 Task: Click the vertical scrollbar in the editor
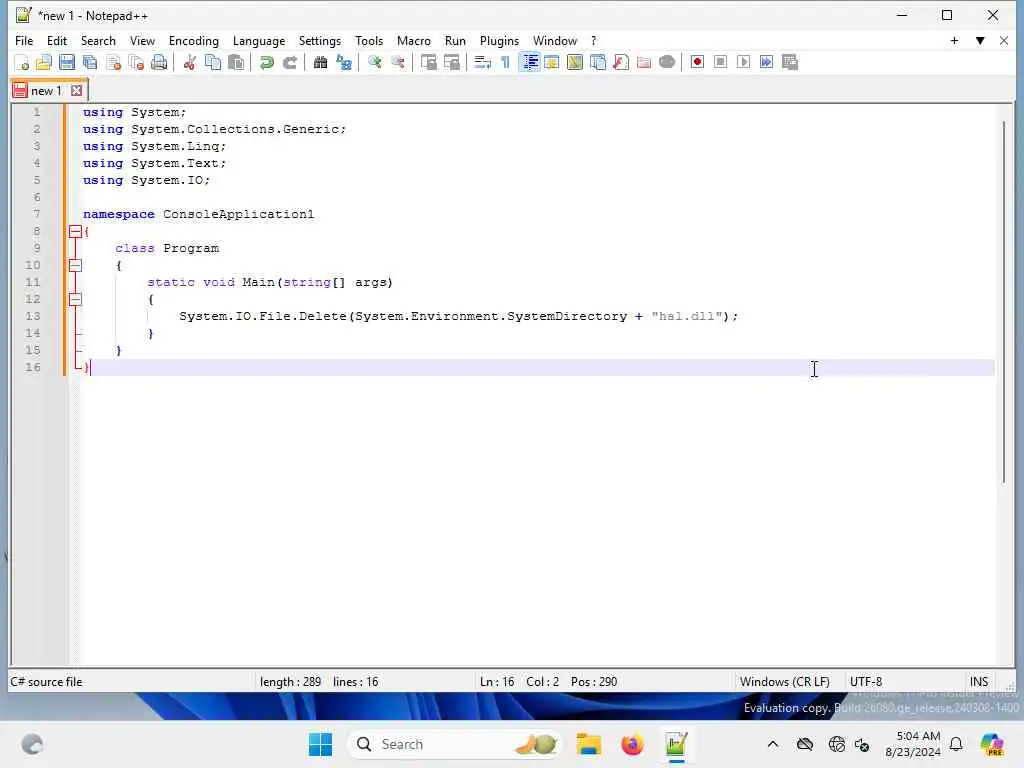[x=1004, y=302]
